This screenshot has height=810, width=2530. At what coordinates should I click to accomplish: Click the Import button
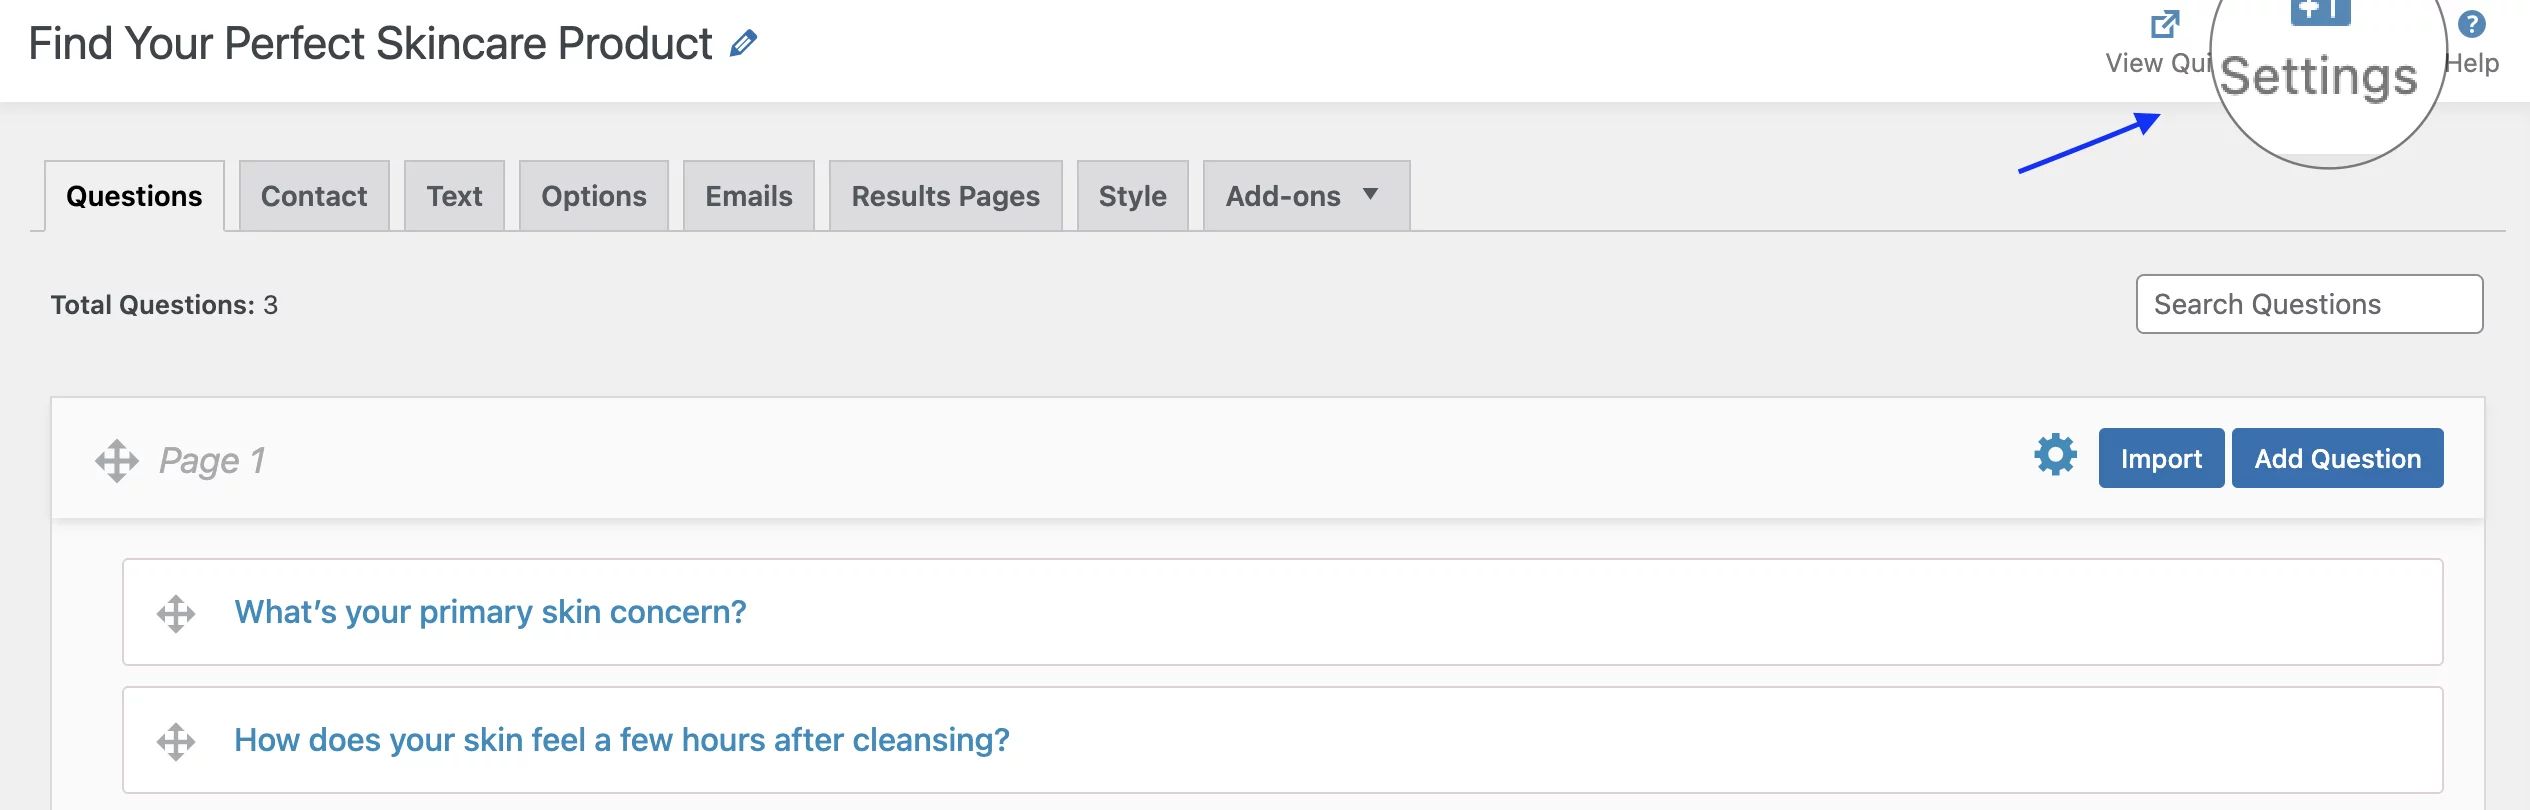[2161, 458]
